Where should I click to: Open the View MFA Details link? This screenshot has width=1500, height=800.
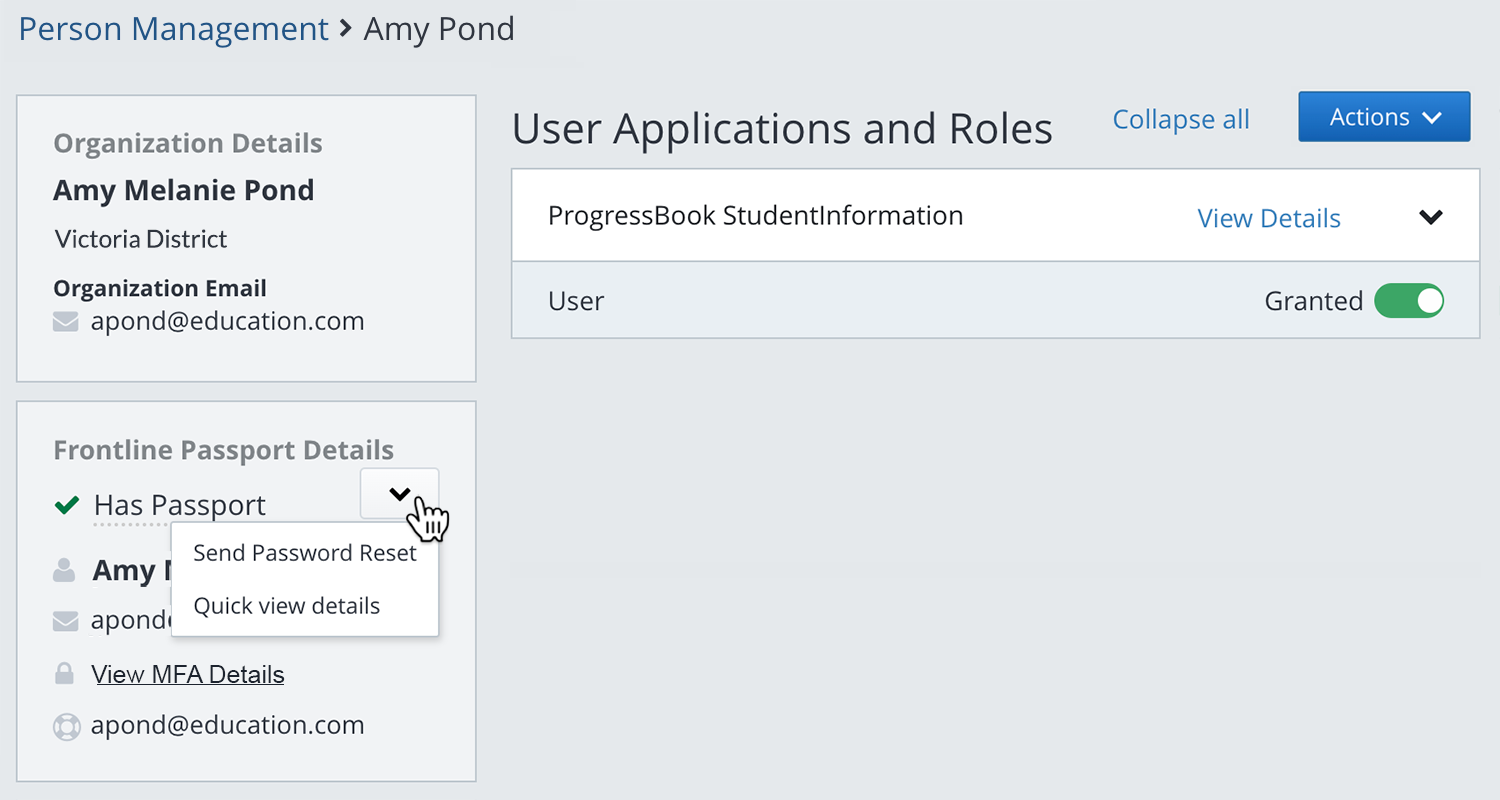[188, 675]
